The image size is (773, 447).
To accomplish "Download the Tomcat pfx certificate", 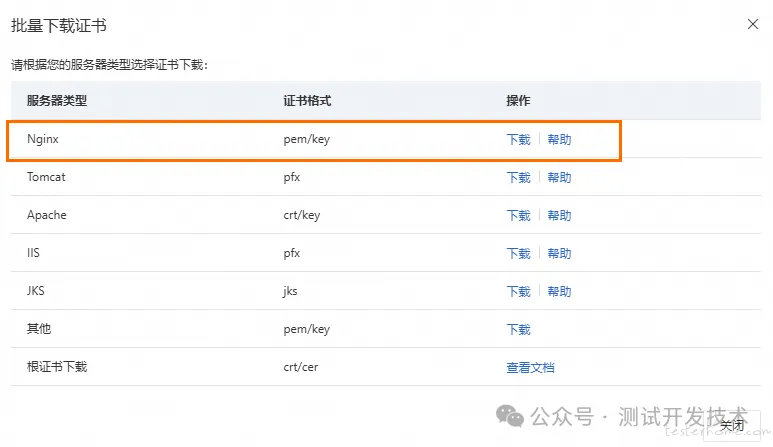I will coord(518,177).
